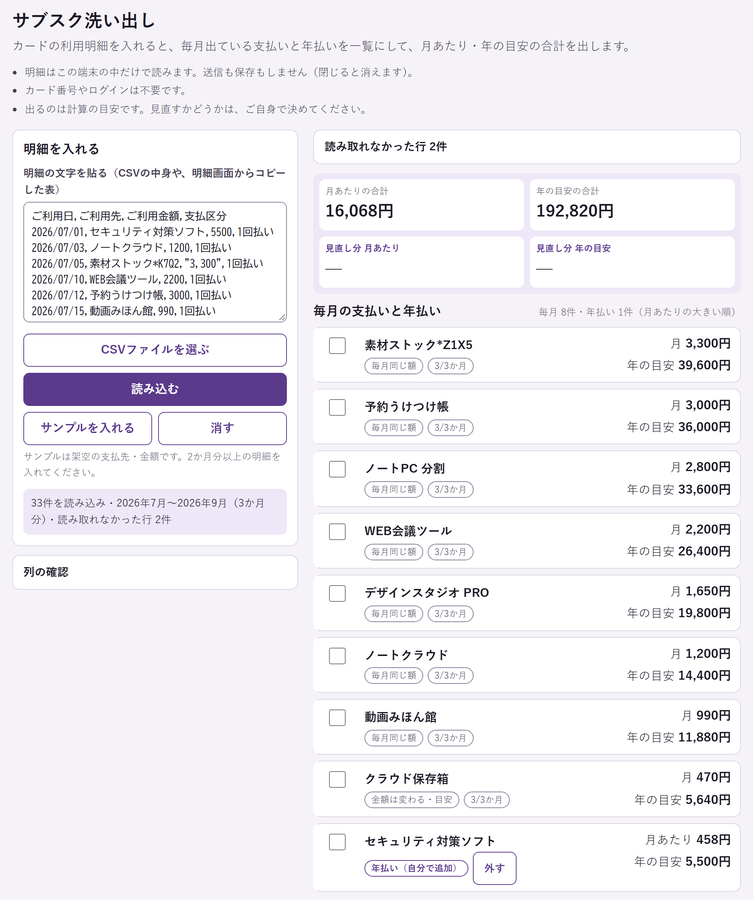Image resolution: width=753 pixels, height=900 pixels.
Task: Tick the ノートPC 分割 checkbox
Action: (337, 470)
